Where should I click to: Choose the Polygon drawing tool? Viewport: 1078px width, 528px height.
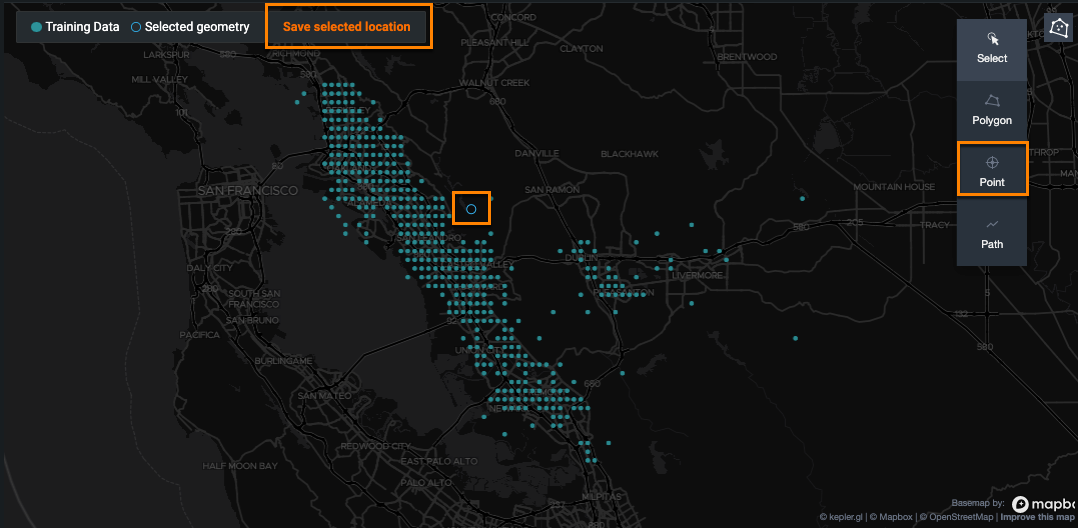pos(992,110)
